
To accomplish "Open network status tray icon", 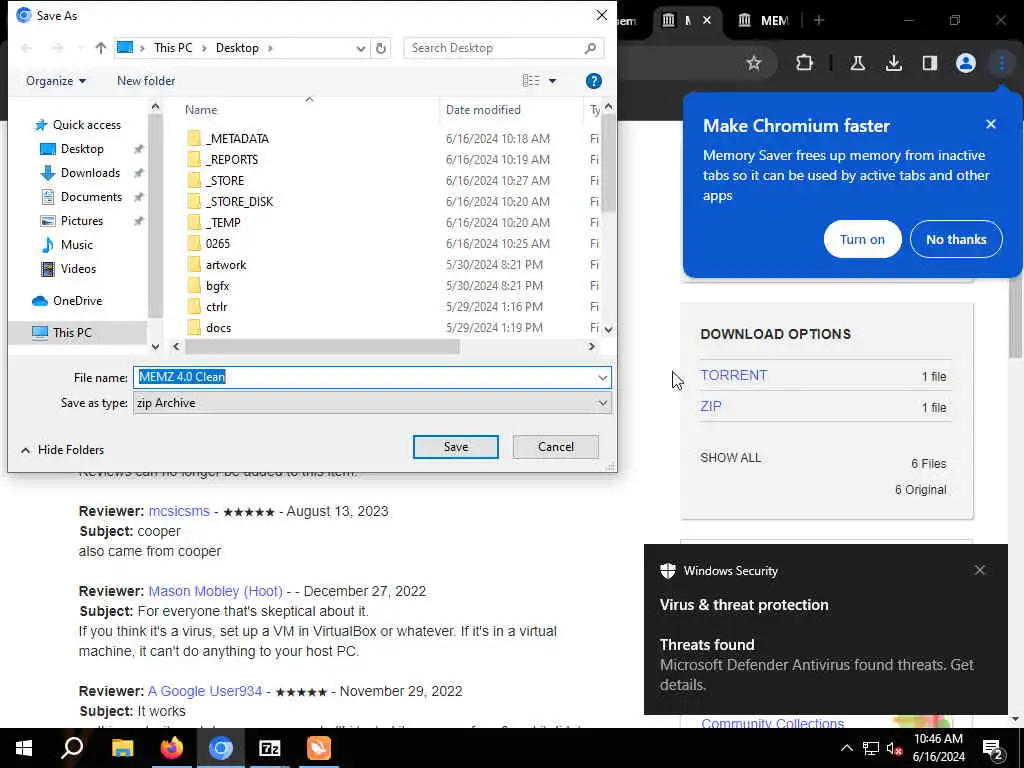I will tap(871, 748).
